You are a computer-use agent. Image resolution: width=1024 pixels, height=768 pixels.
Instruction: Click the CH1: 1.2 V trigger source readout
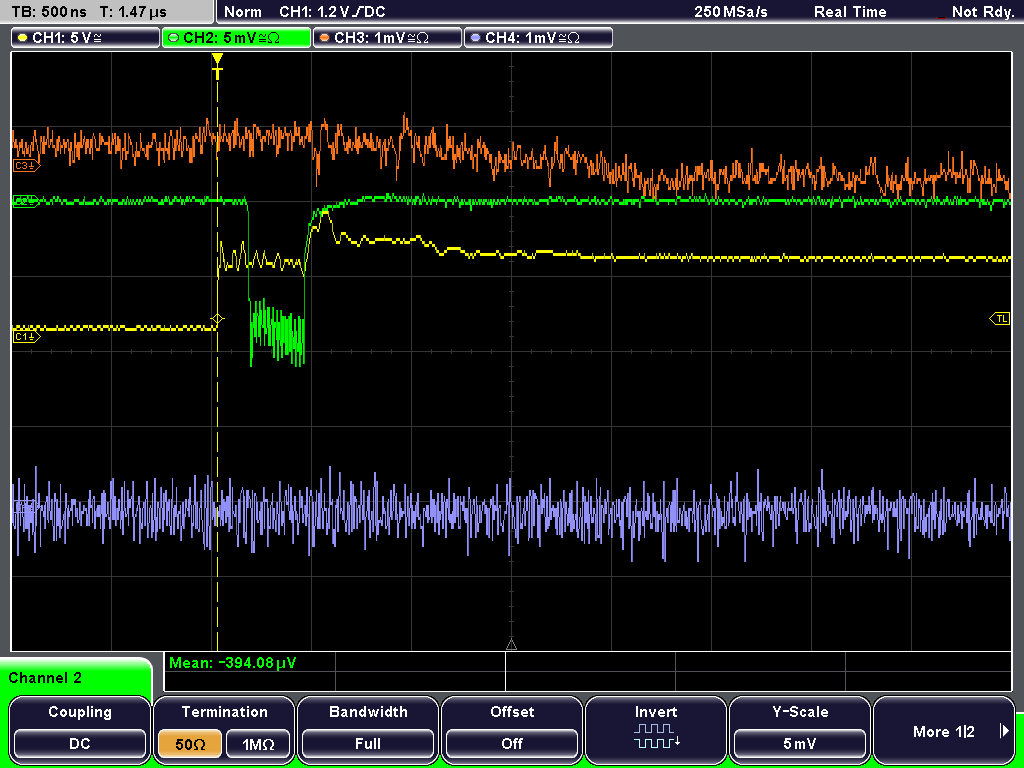coord(332,12)
